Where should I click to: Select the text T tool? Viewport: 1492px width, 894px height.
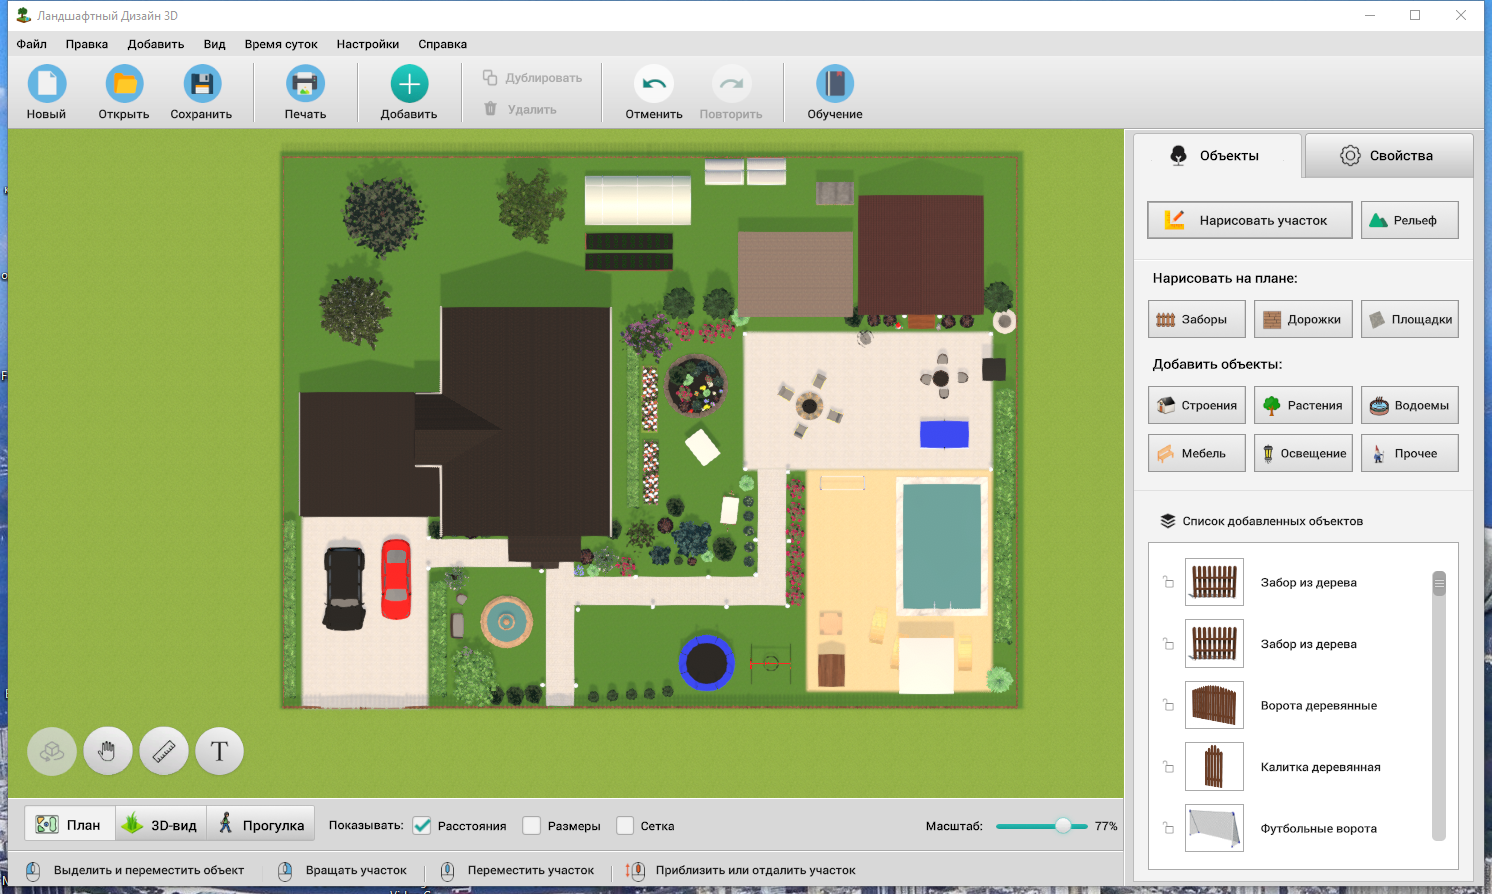point(220,751)
